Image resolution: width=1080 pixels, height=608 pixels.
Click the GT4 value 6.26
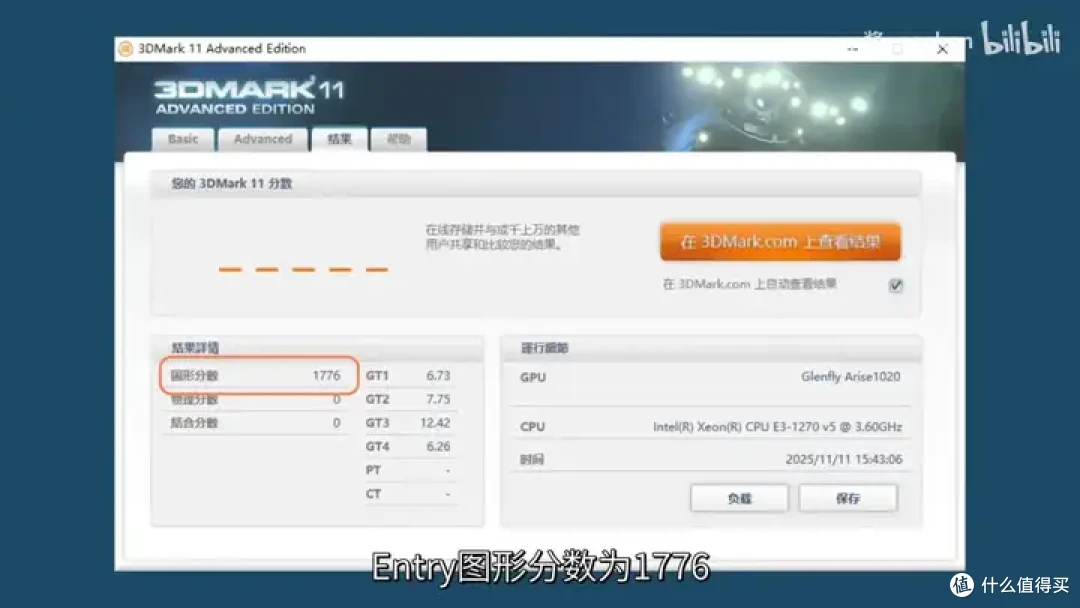[x=438, y=446]
